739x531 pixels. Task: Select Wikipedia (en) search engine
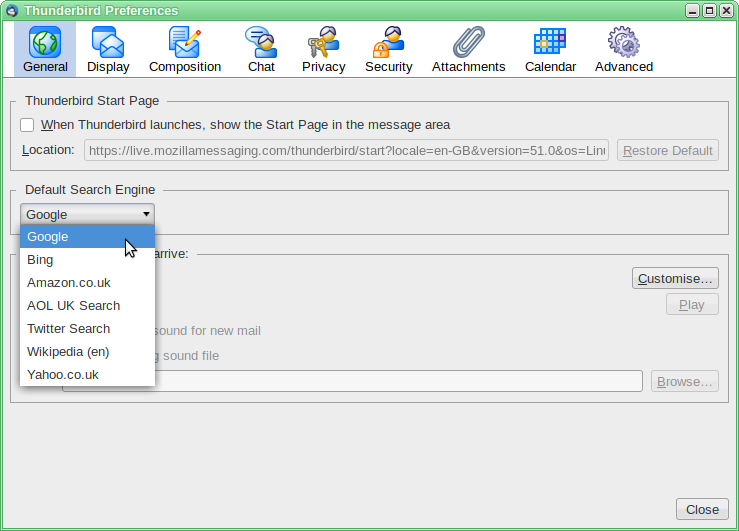click(x=87, y=352)
